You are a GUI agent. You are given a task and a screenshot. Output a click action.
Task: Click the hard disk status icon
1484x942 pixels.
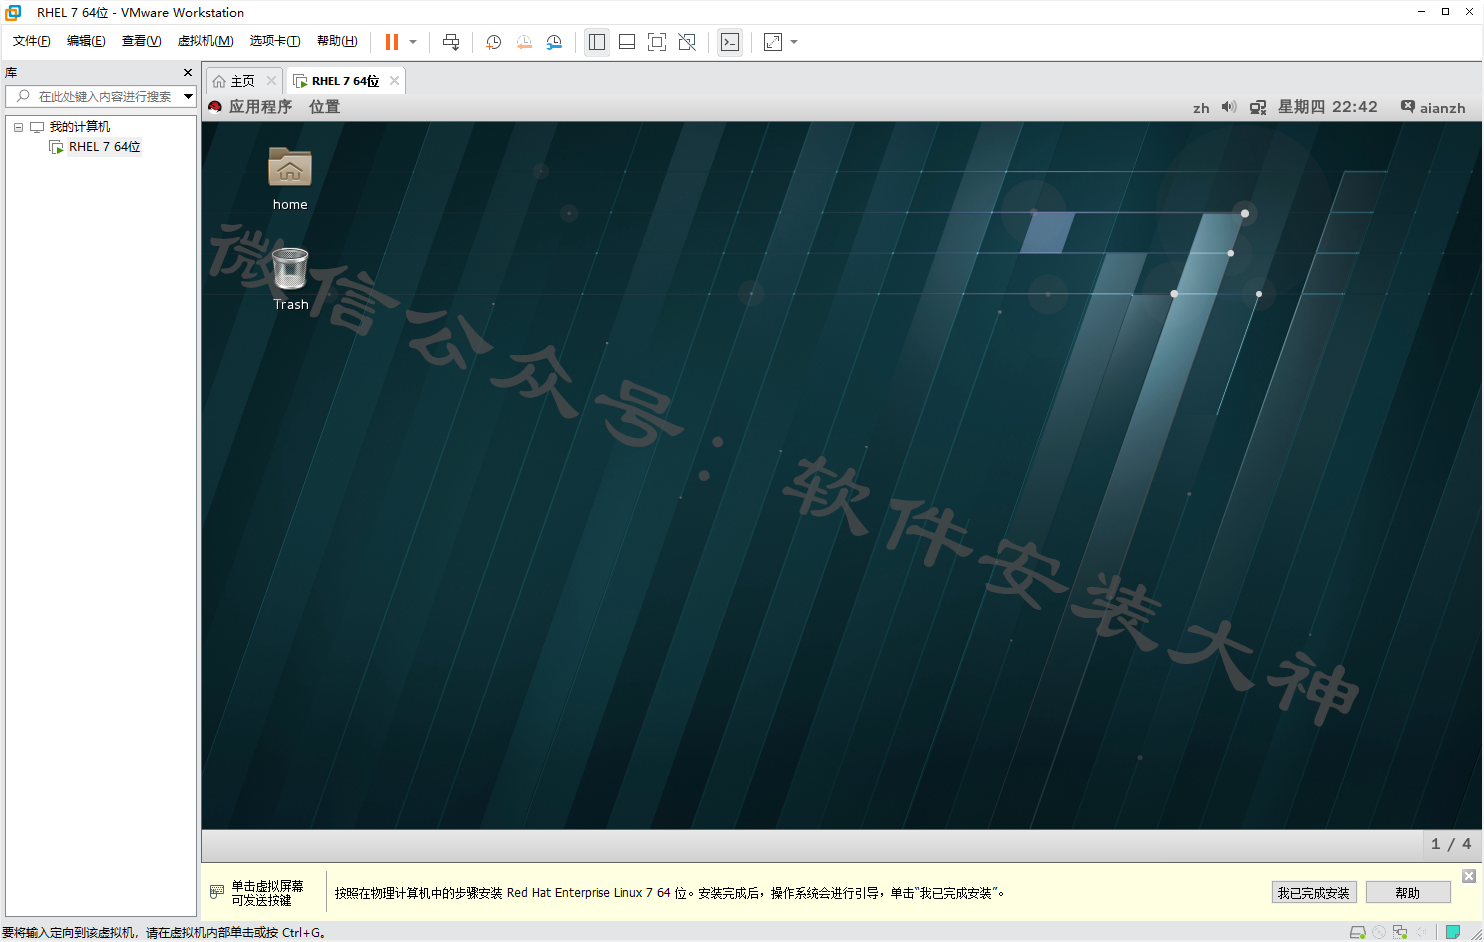pos(1357,932)
